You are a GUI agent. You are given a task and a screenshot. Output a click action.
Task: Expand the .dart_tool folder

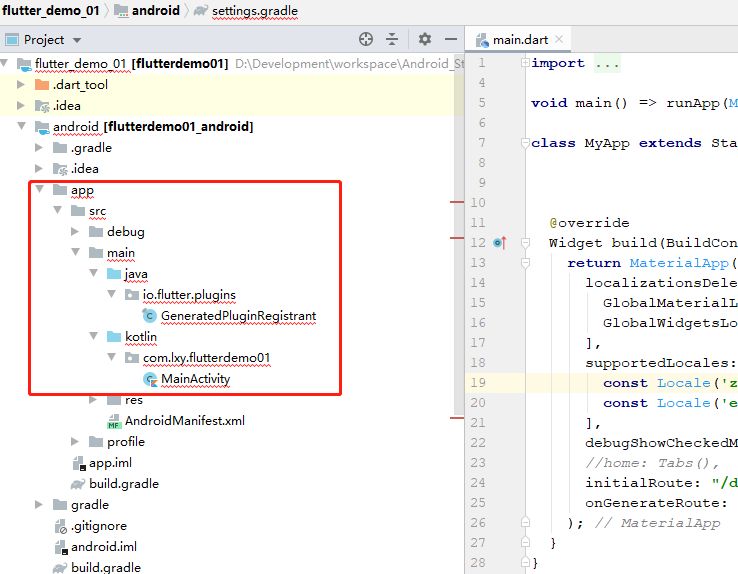[21, 84]
